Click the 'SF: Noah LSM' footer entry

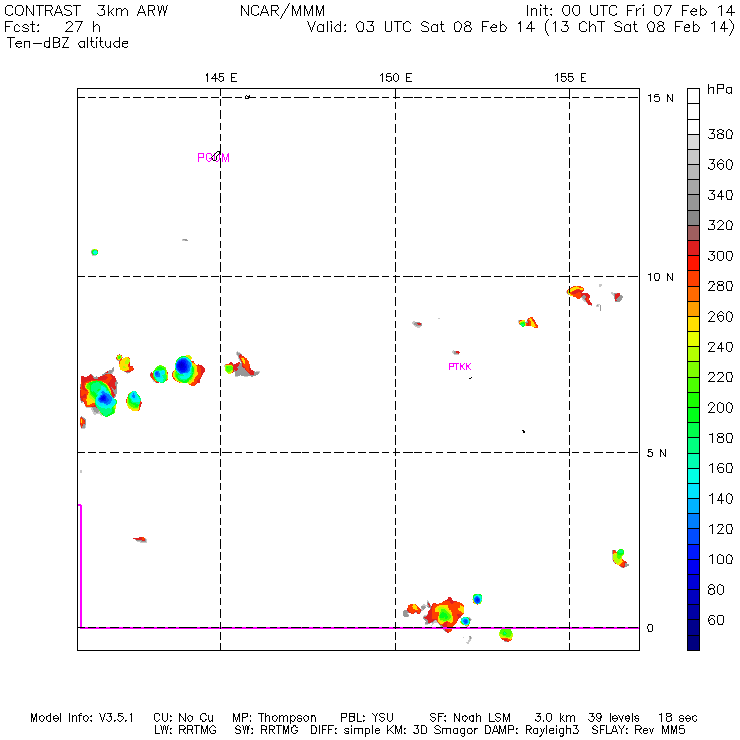pos(470,718)
